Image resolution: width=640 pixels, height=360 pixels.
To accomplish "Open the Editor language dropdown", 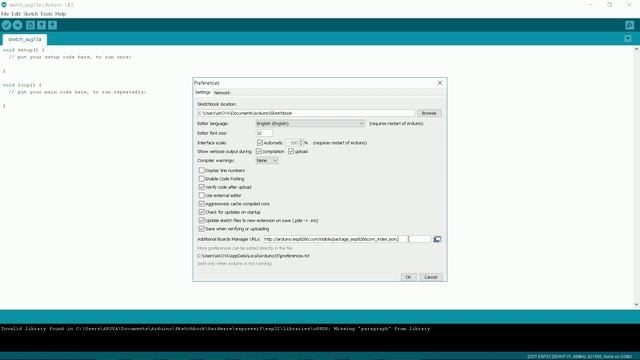I will (310, 123).
